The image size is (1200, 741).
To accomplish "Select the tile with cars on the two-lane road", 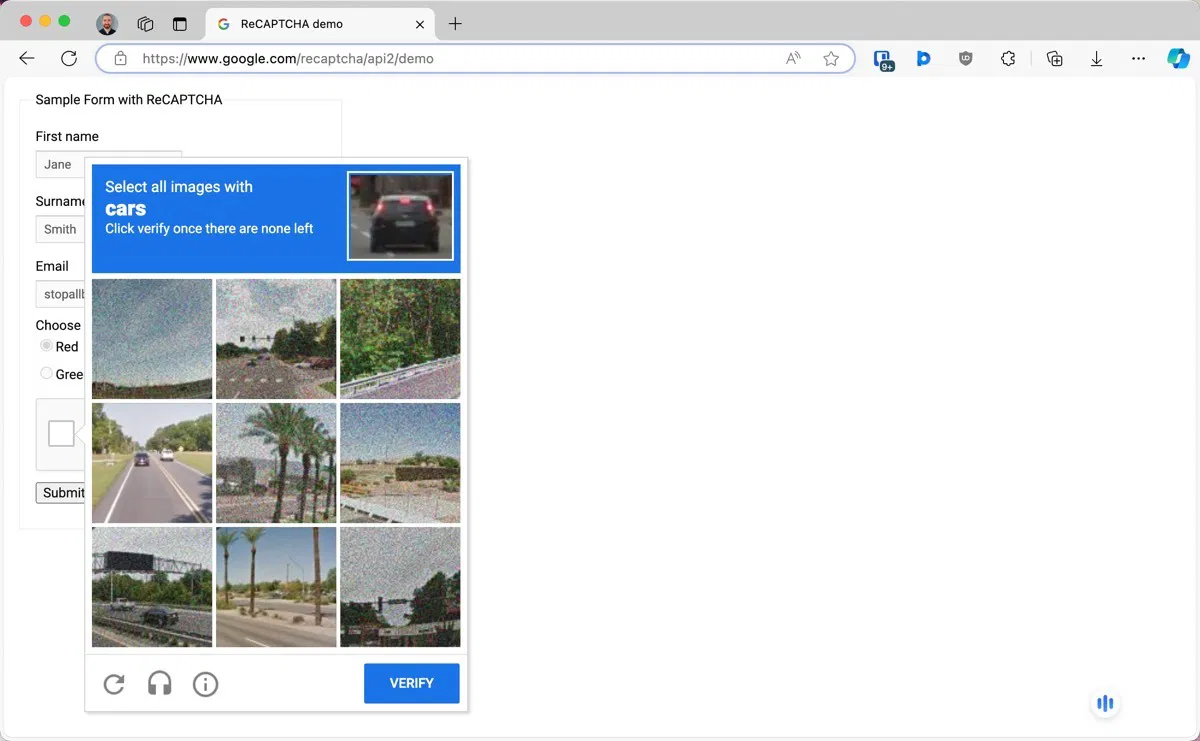I will click(x=152, y=463).
